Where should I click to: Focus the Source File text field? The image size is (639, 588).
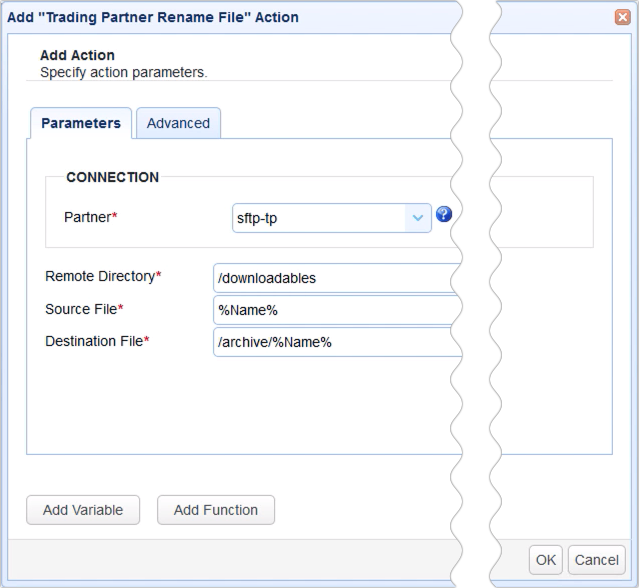[x=330, y=310]
